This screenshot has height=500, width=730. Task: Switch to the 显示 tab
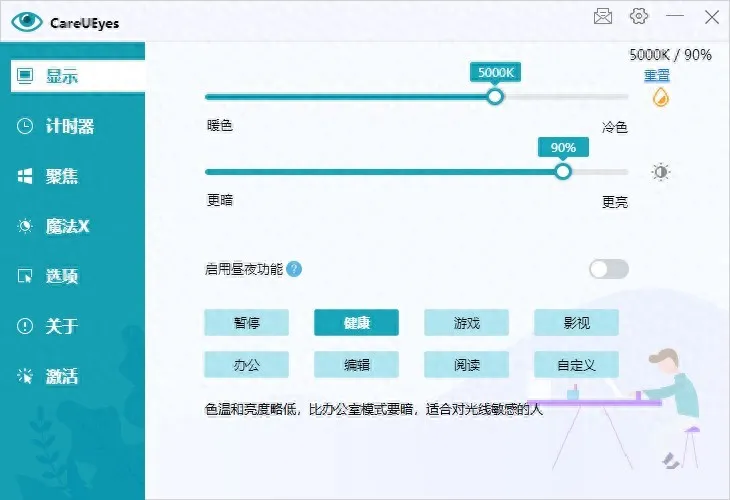coord(78,75)
